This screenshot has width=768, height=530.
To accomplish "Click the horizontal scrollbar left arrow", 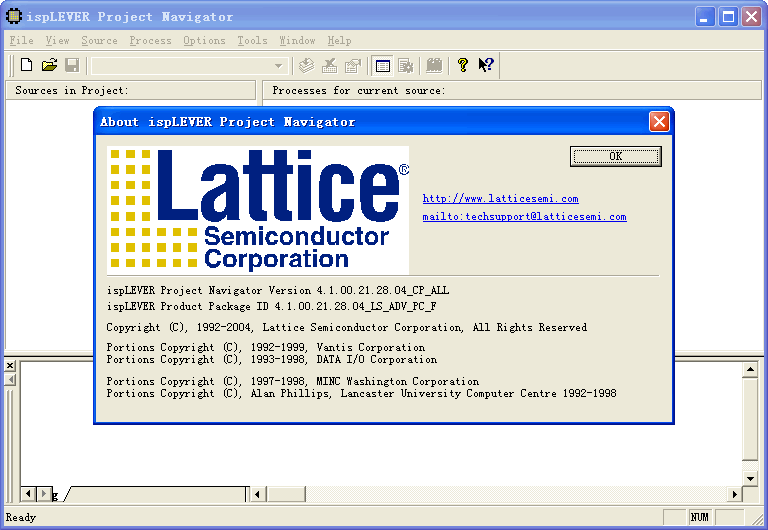I will pyautogui.click(x=258, y=494).
